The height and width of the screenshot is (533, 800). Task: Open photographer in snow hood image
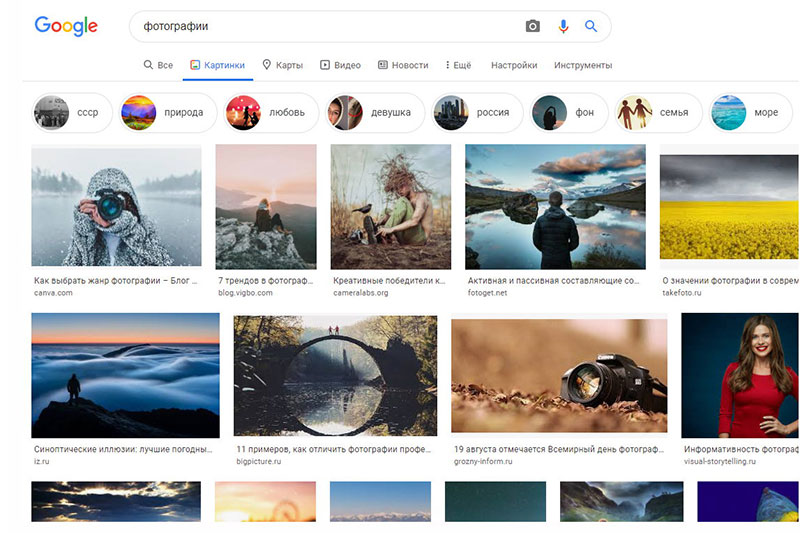tap(116, 206)
